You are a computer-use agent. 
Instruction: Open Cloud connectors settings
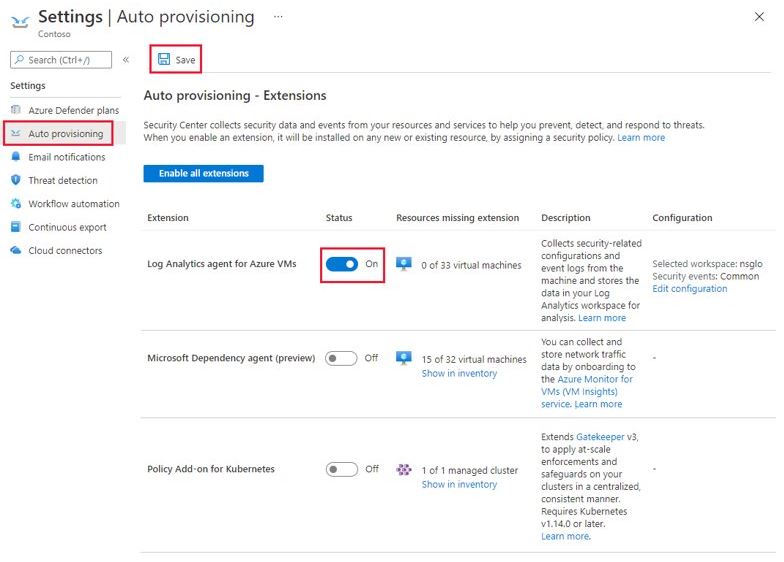(x=65, y=250)
